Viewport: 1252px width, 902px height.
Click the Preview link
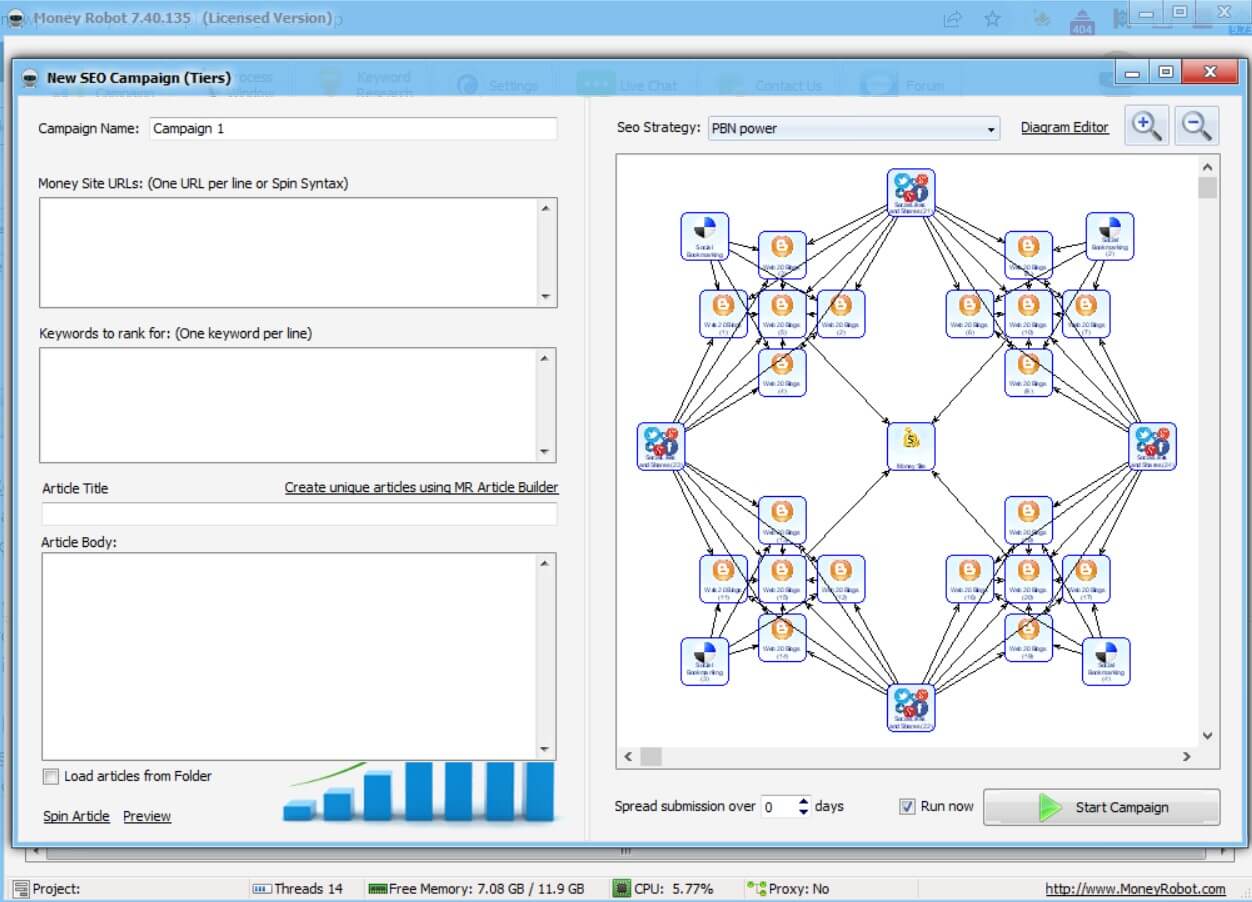click(147, 816)
